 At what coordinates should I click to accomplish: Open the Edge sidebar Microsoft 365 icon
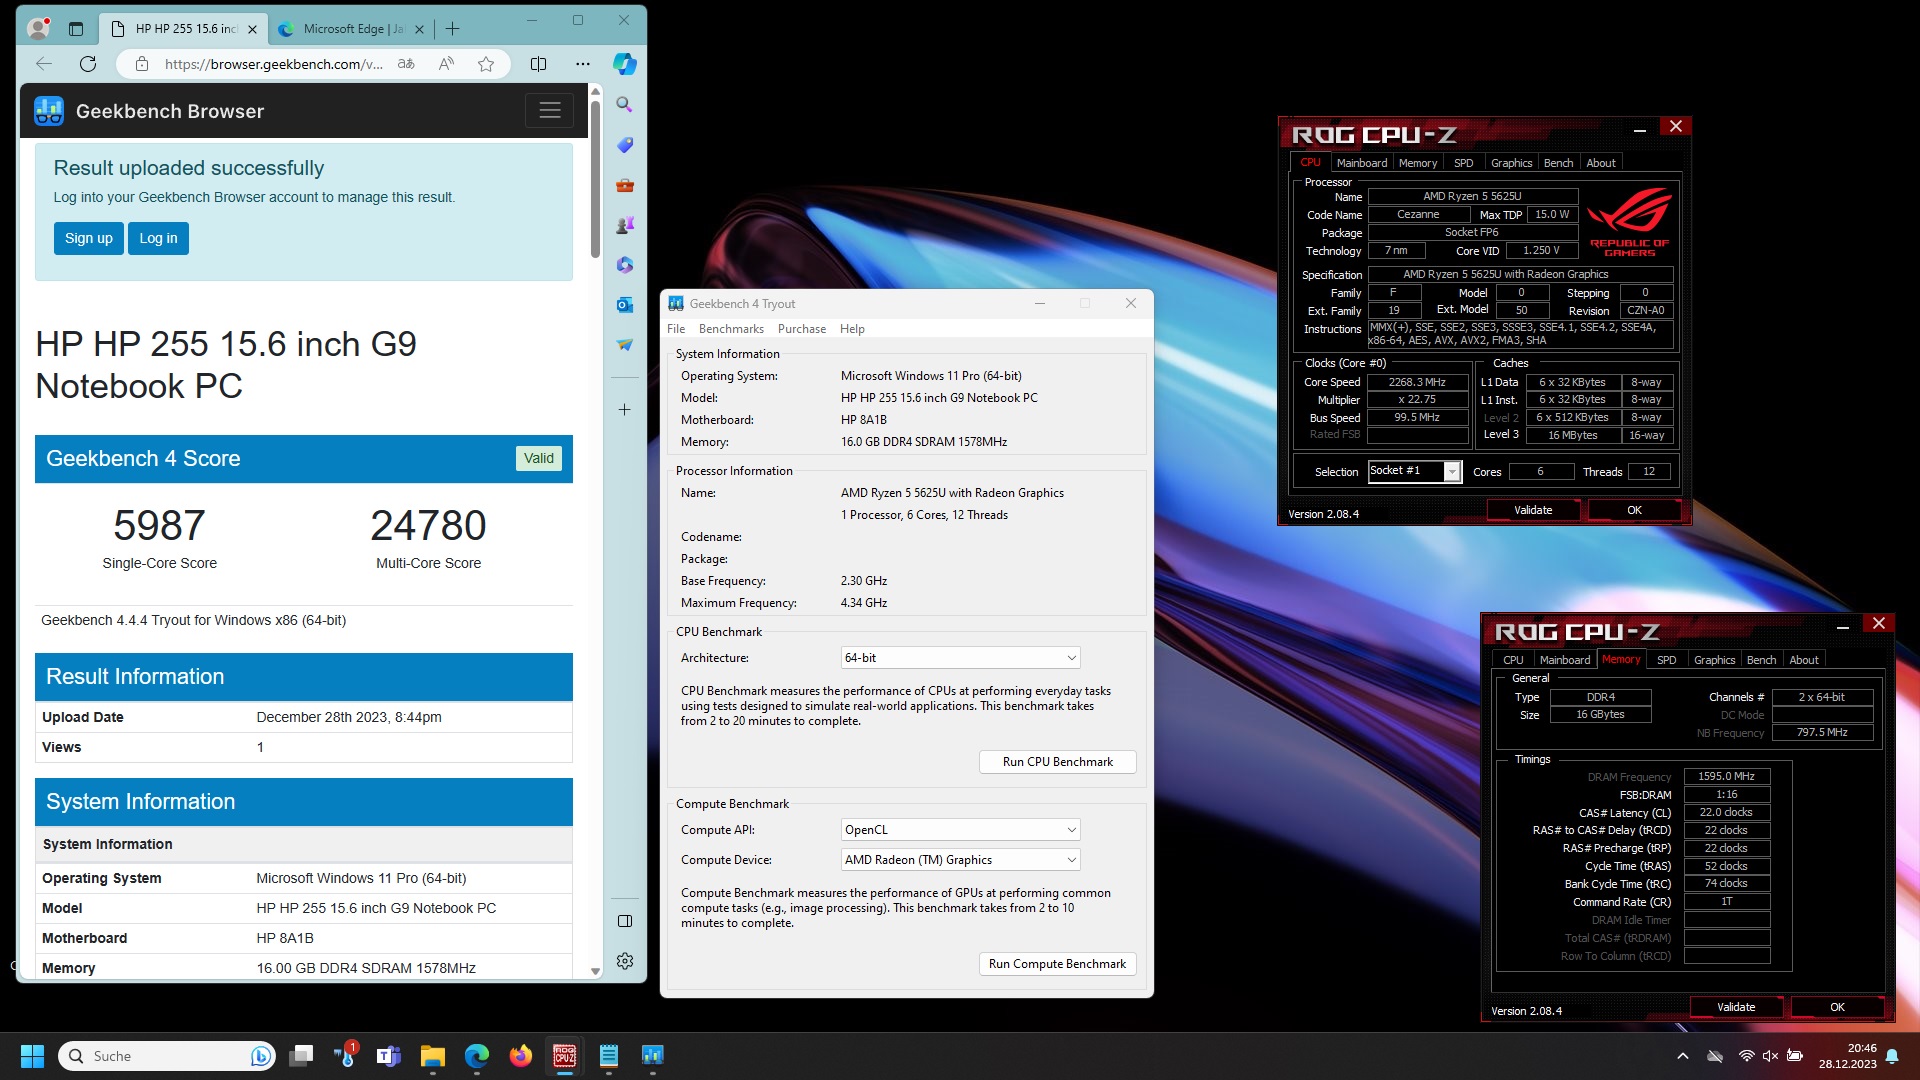tap(624, 264)
